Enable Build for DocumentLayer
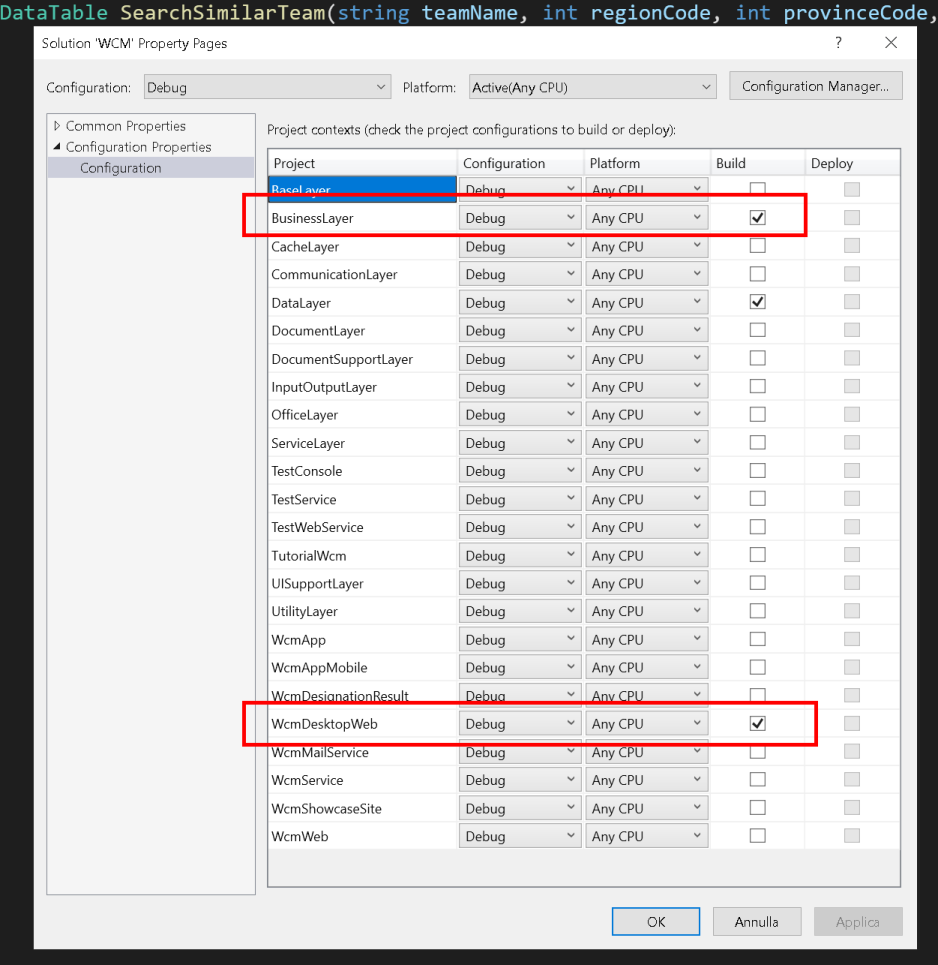The height and width of the screenshot is (965, 938). (x=758, y=330)
